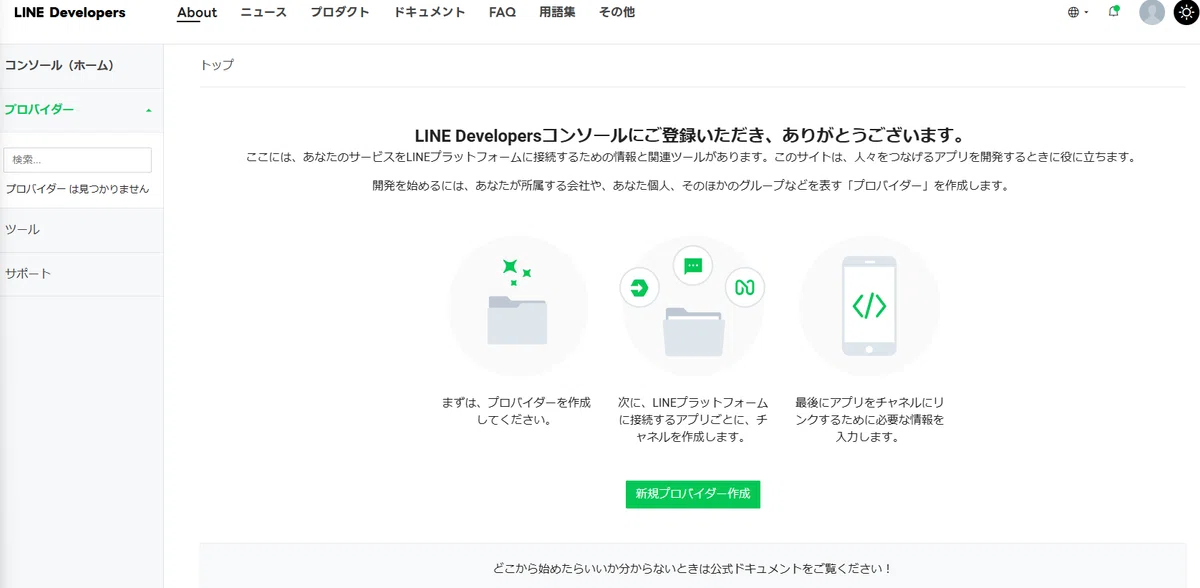The width and height of the screenshot is (1200, 588).
Task: Open the user profile avatar
Action: 1152,12
